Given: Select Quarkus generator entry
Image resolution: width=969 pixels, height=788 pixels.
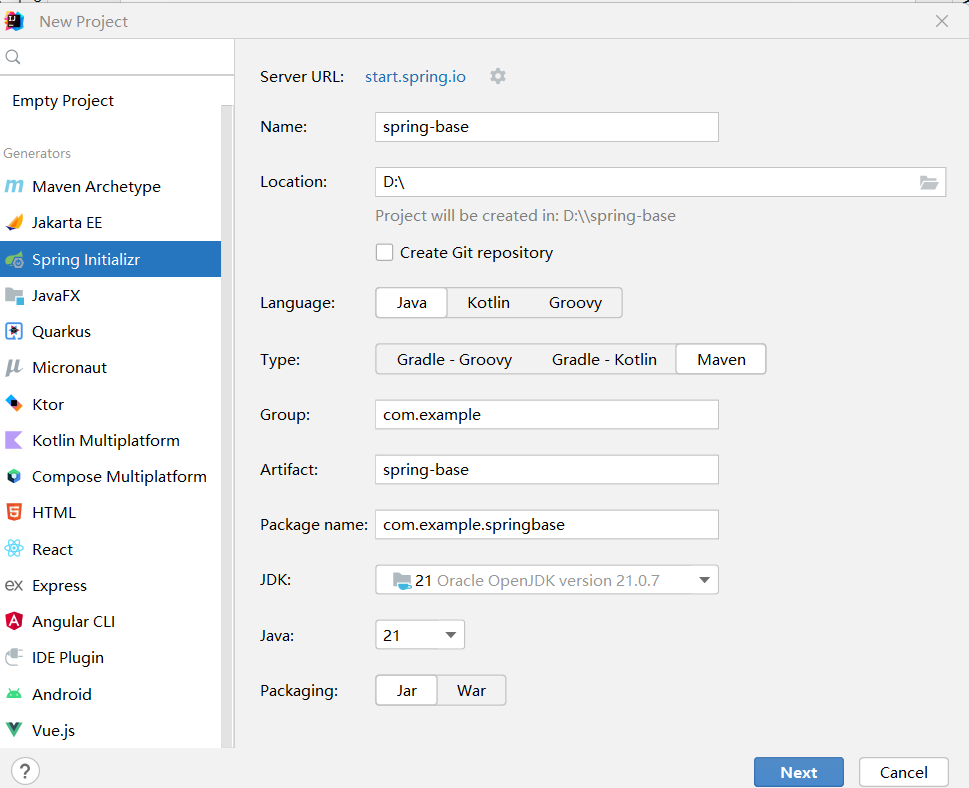Looking at the screenshot, I should pyautogui.click(x=111, y=331).
